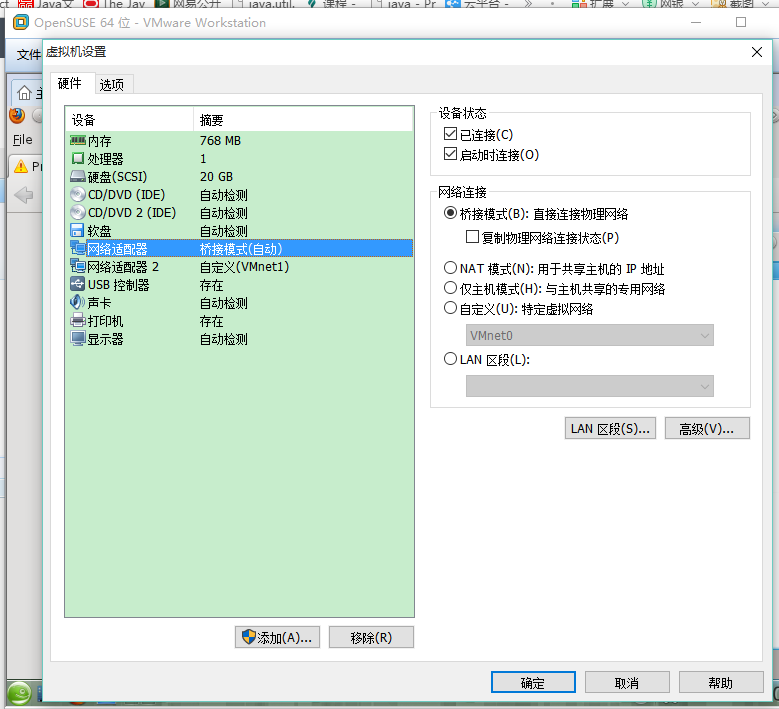Select the 显示器 自动检测 row

[239, 339]
